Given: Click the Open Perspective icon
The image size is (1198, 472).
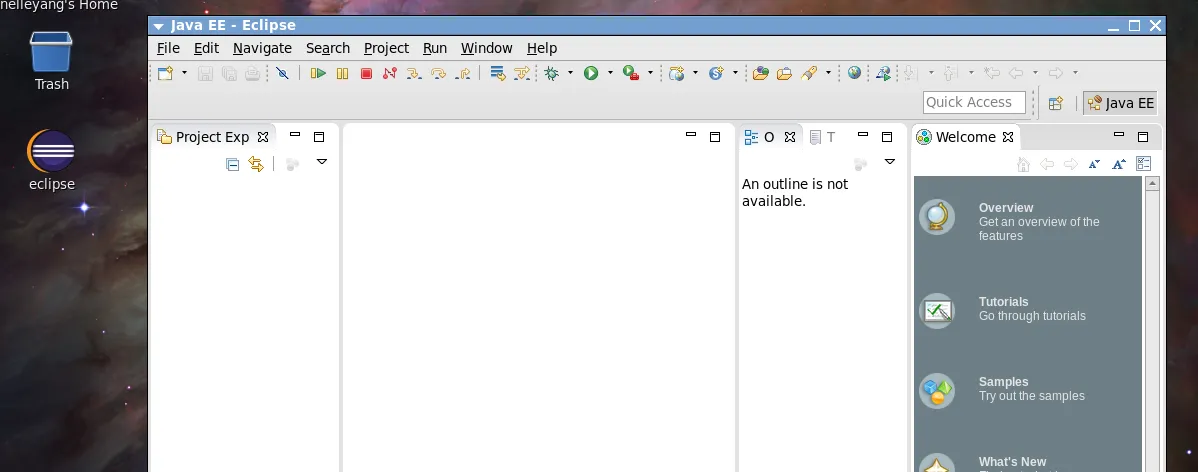Looking at the screenshot, I should pyautogui.click(x=1056, y=103).
